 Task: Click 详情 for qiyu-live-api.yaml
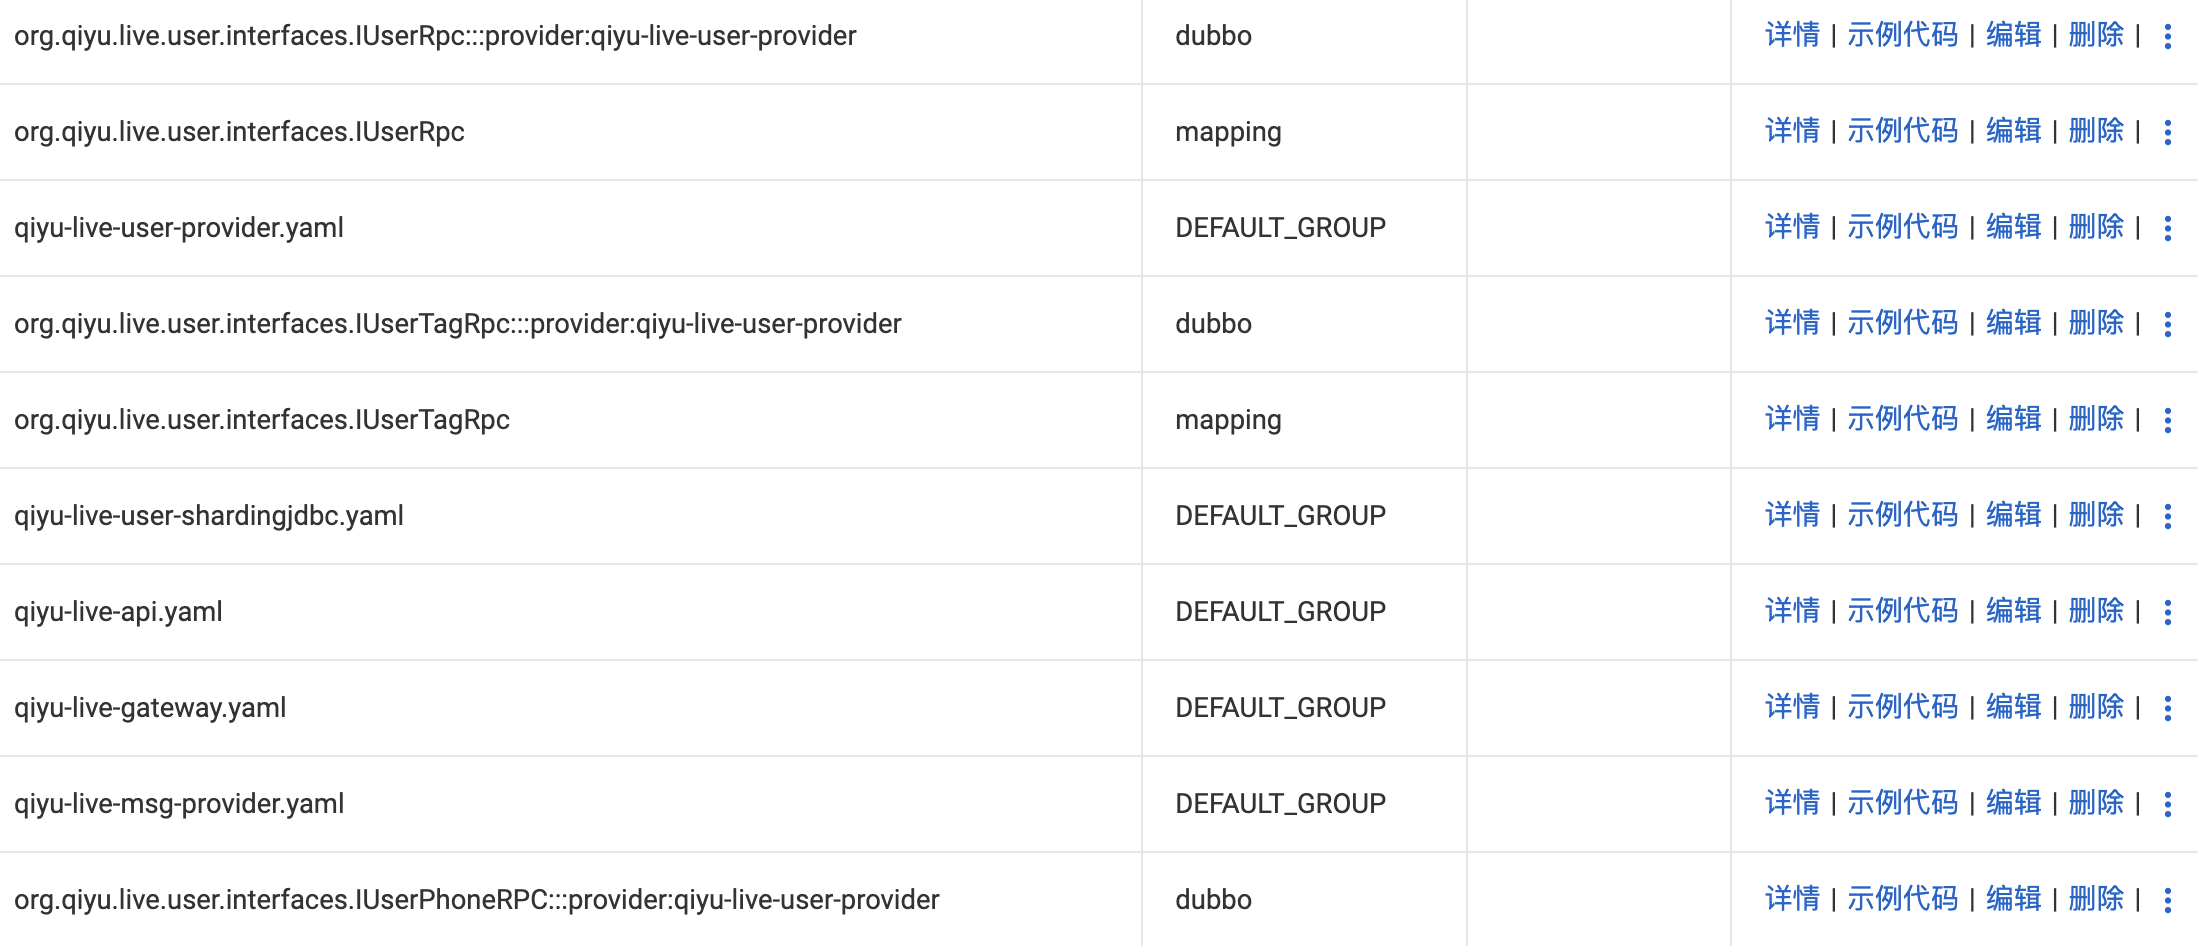click(x=1792, y=611)
